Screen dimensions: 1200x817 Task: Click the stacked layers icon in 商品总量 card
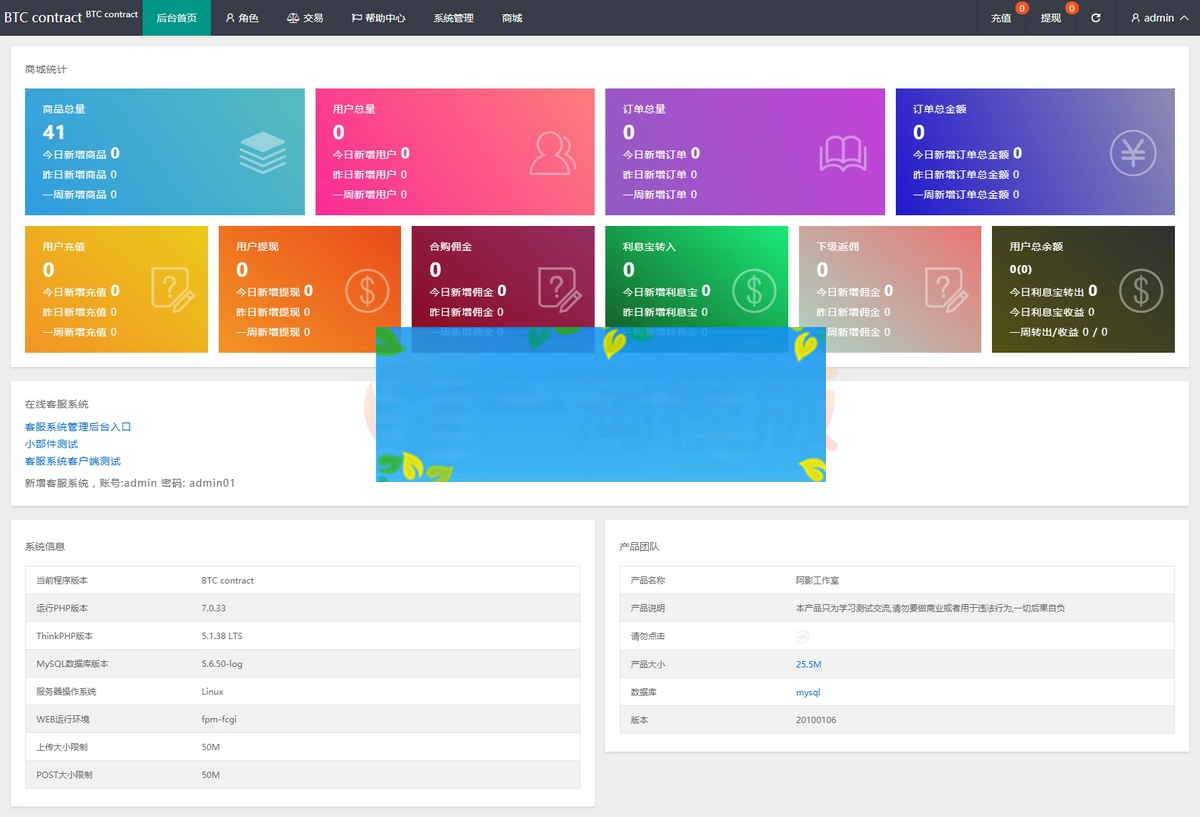(x=263, y=153)
